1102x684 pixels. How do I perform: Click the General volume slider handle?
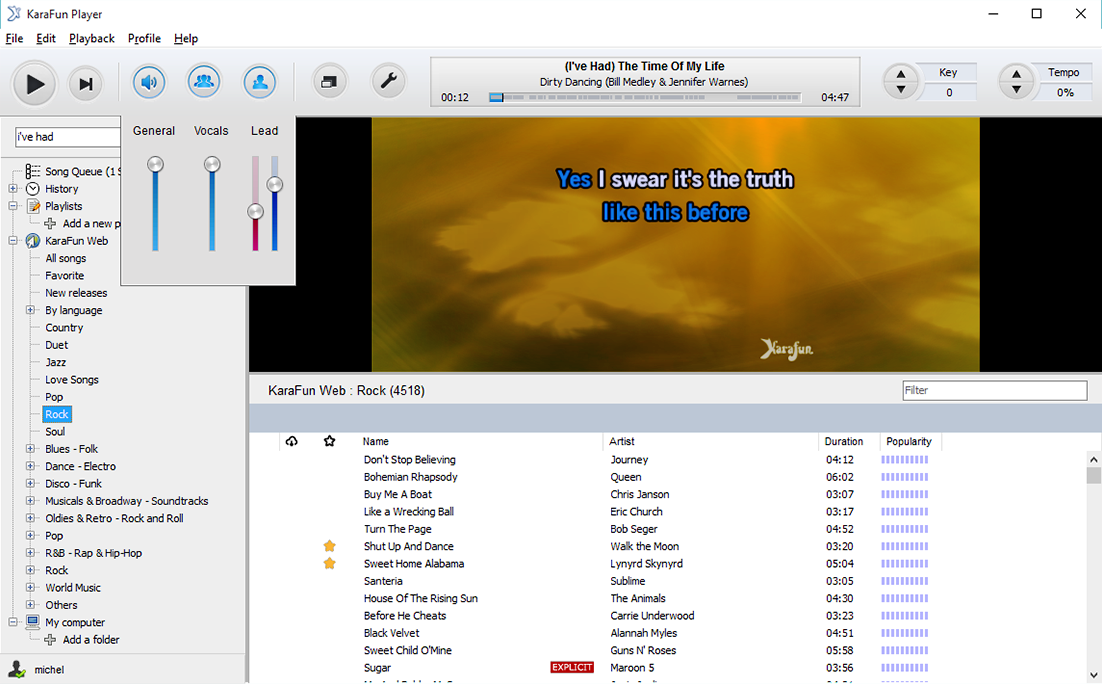click(155, 164)
